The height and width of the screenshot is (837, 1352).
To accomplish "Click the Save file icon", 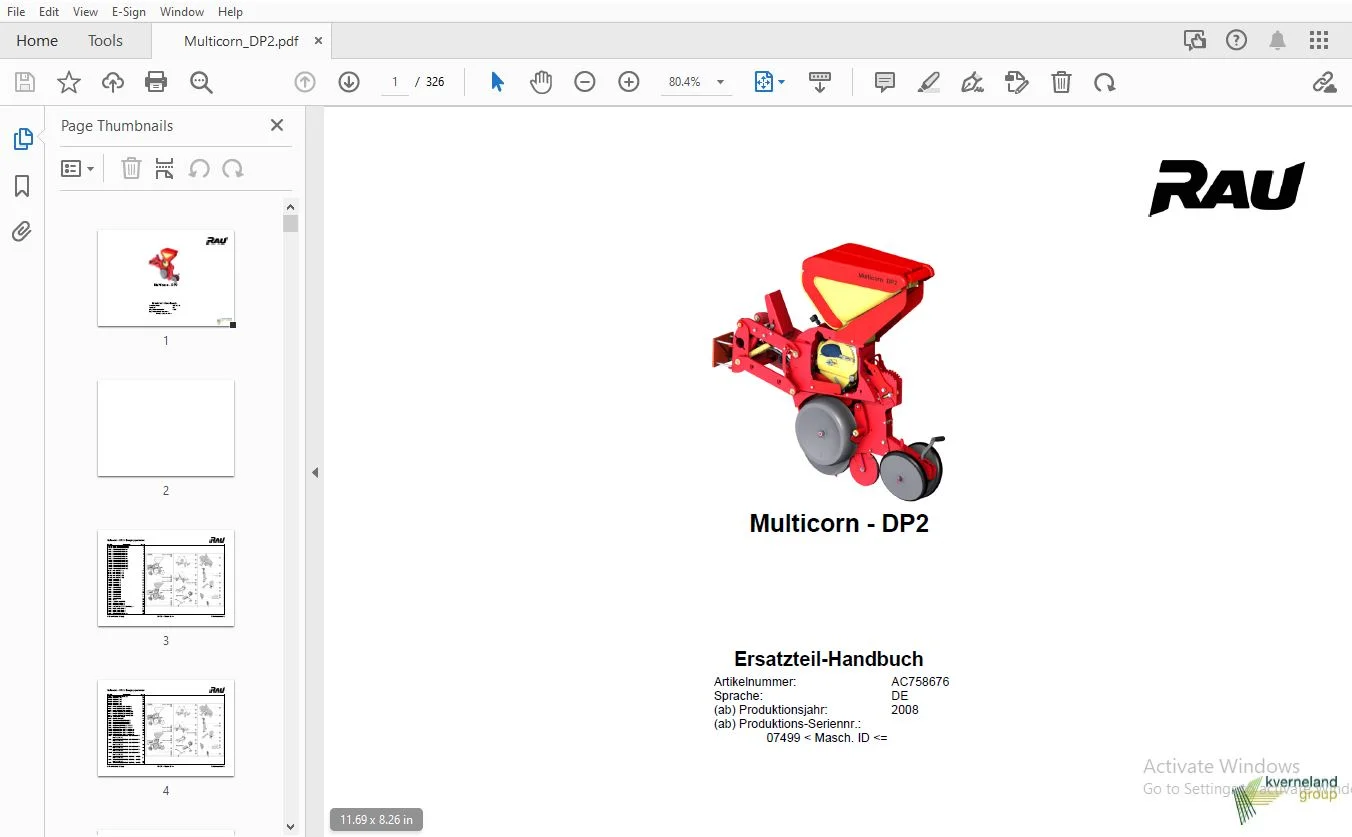I will click(x=25, y=82).
